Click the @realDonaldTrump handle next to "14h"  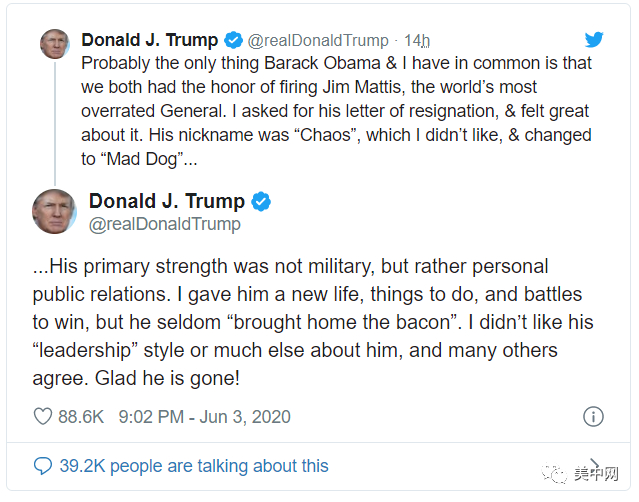click(x=318, y=41)
